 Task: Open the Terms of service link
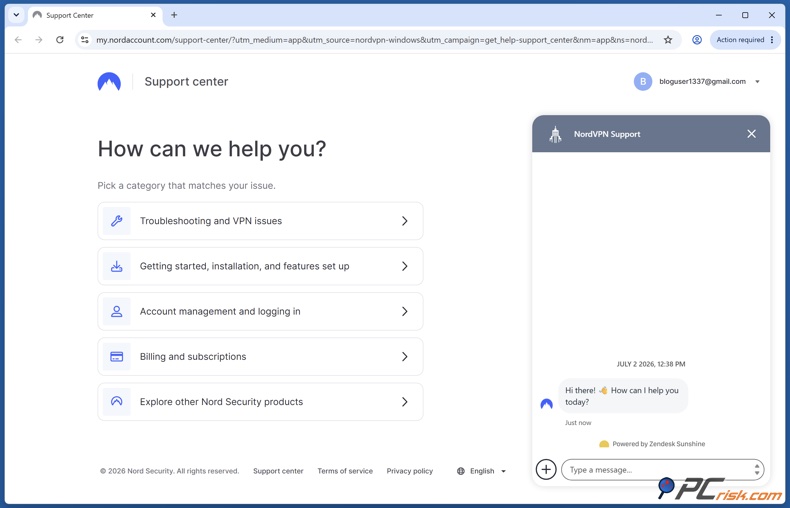[x=345, y=471]
